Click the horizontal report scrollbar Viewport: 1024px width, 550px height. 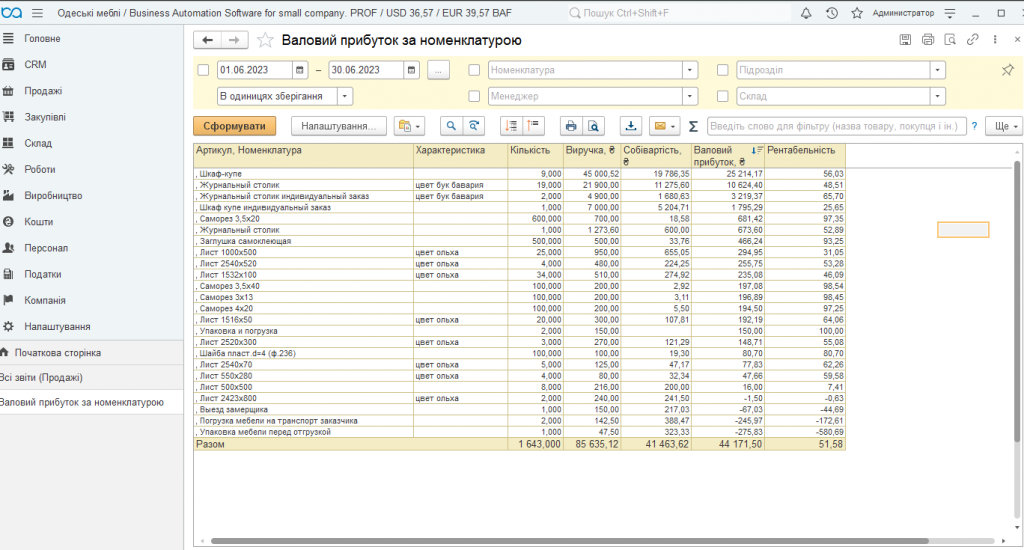(x=569, y=541)
